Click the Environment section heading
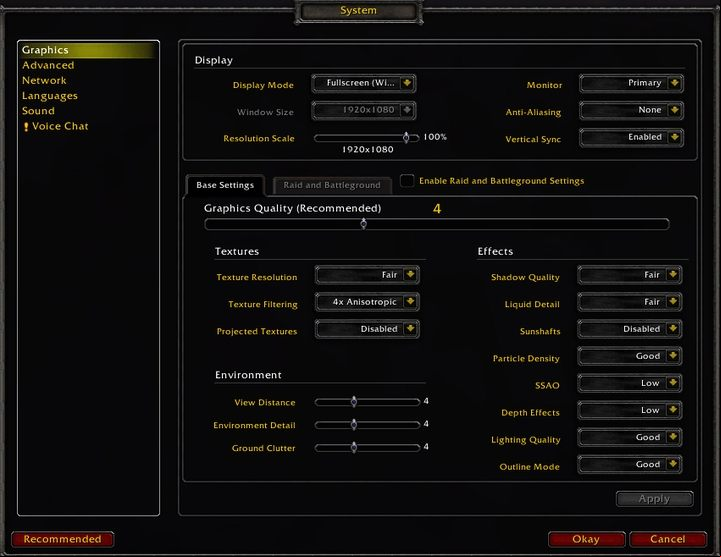The image size is (721, 557). tap(248, 375)
